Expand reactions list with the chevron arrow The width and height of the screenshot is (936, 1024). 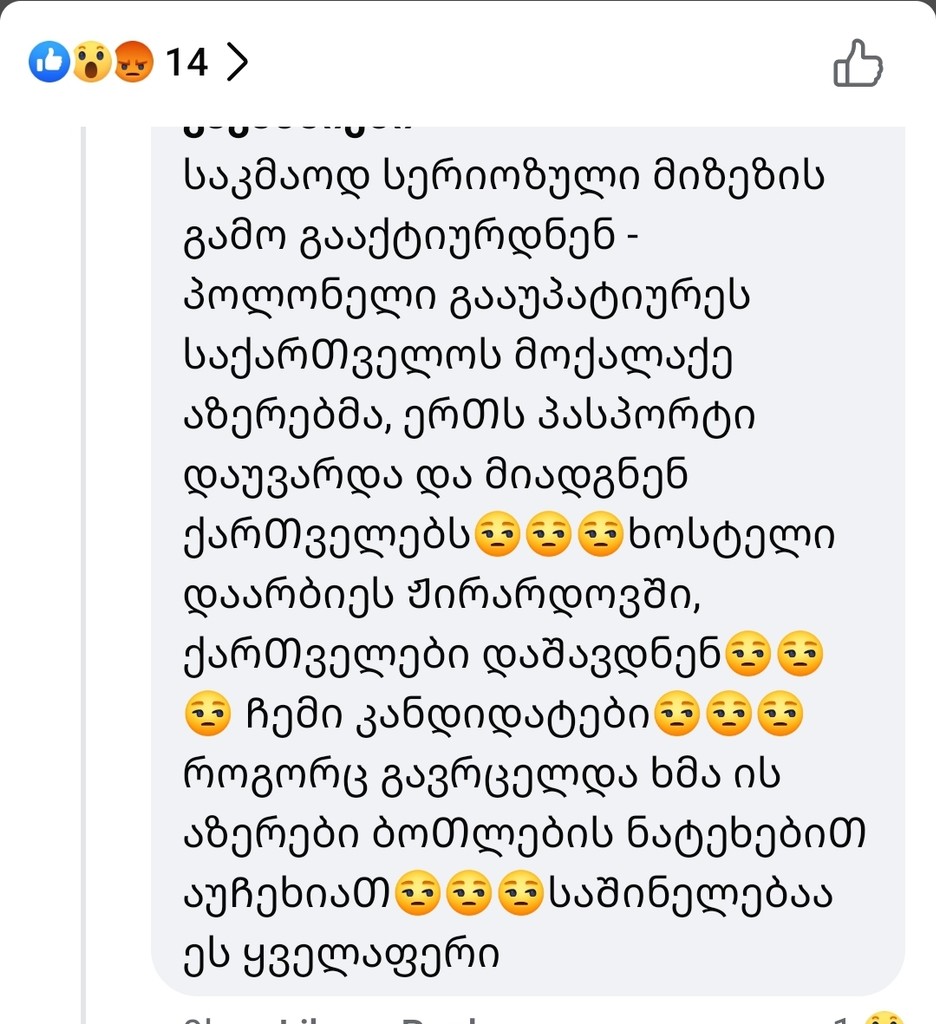tap(236, 64)
